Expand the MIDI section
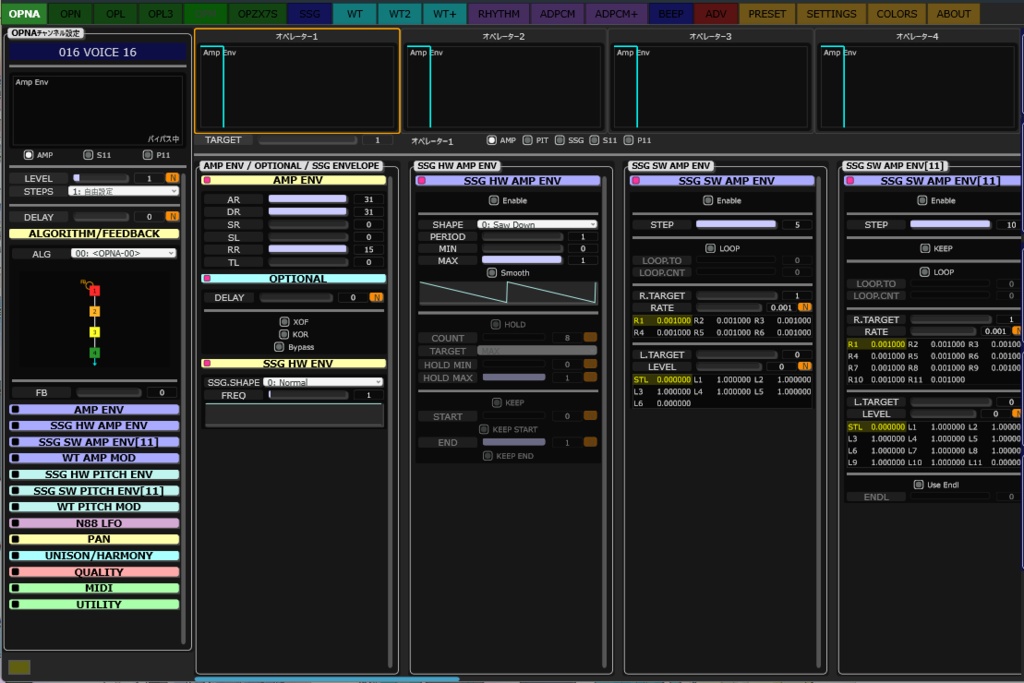The image size is (1024, 683). (x=95, y=588)
